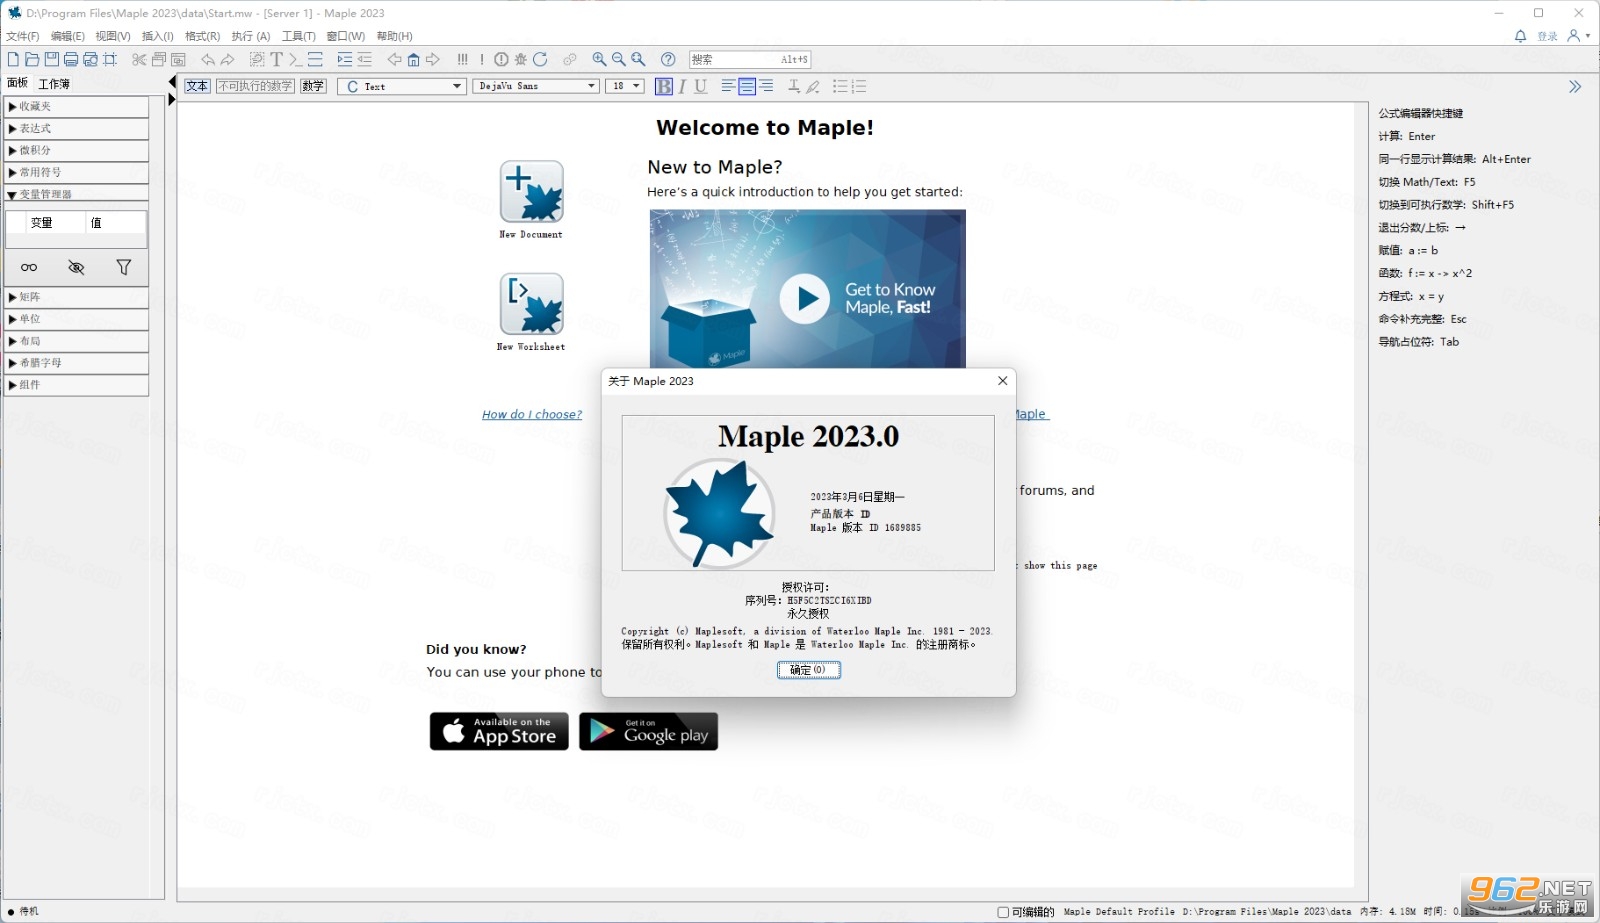Image resolution: width=1600 pixels, height=923 pixels.
Task: Open a file using the folder icon
Action: (32, 60)
